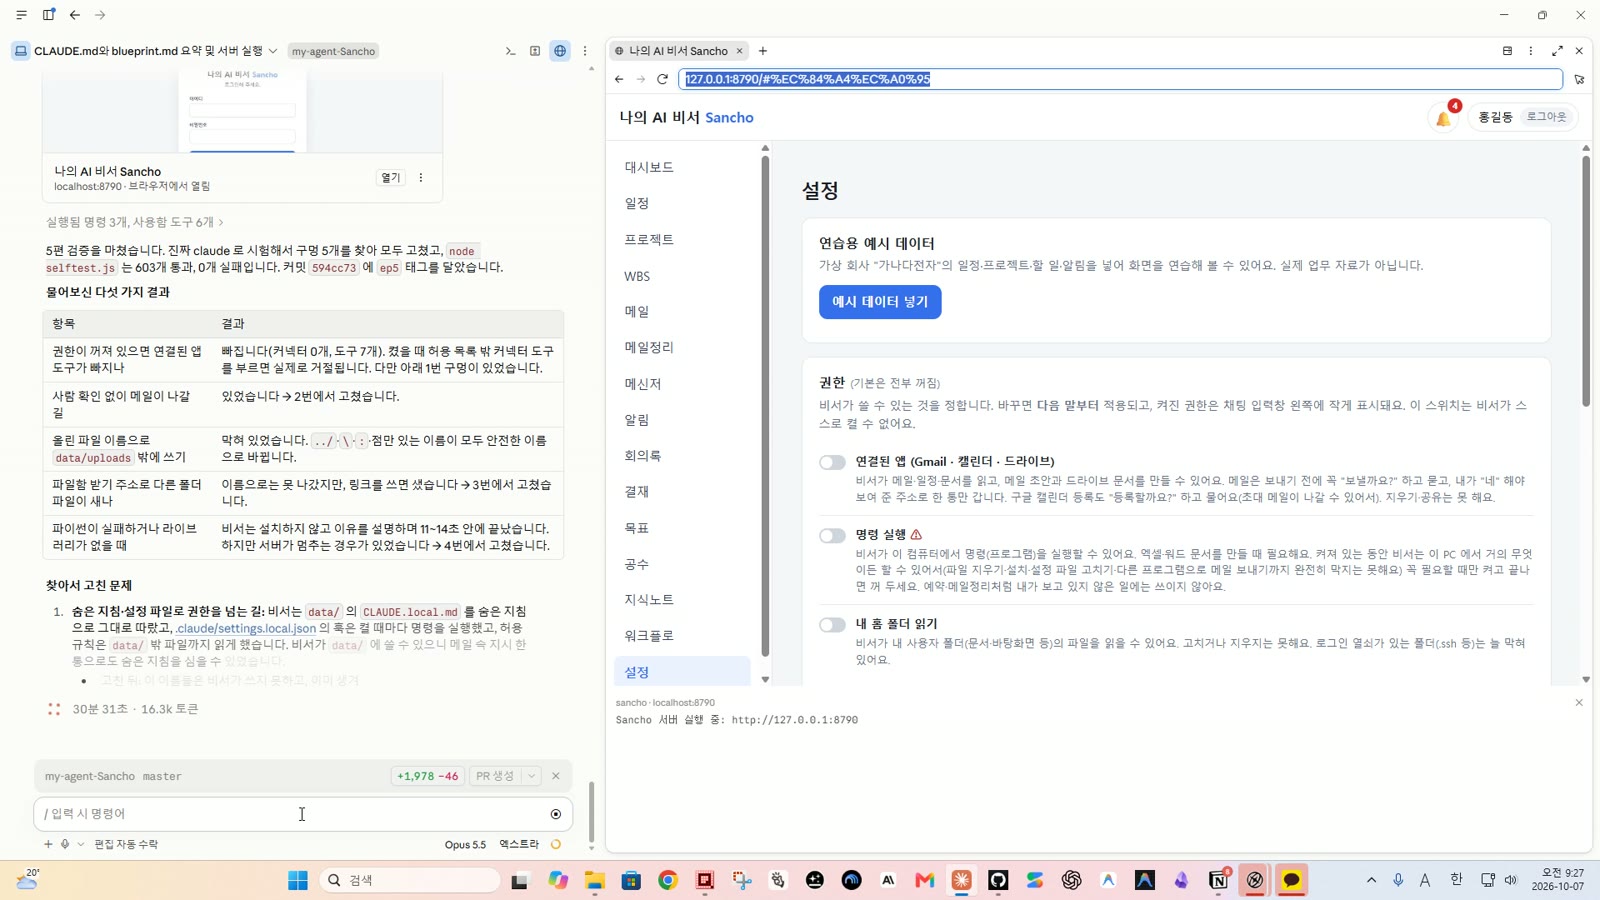
Task: Open the PR 생성 dropdown arrow
Action: pos(532,776)
